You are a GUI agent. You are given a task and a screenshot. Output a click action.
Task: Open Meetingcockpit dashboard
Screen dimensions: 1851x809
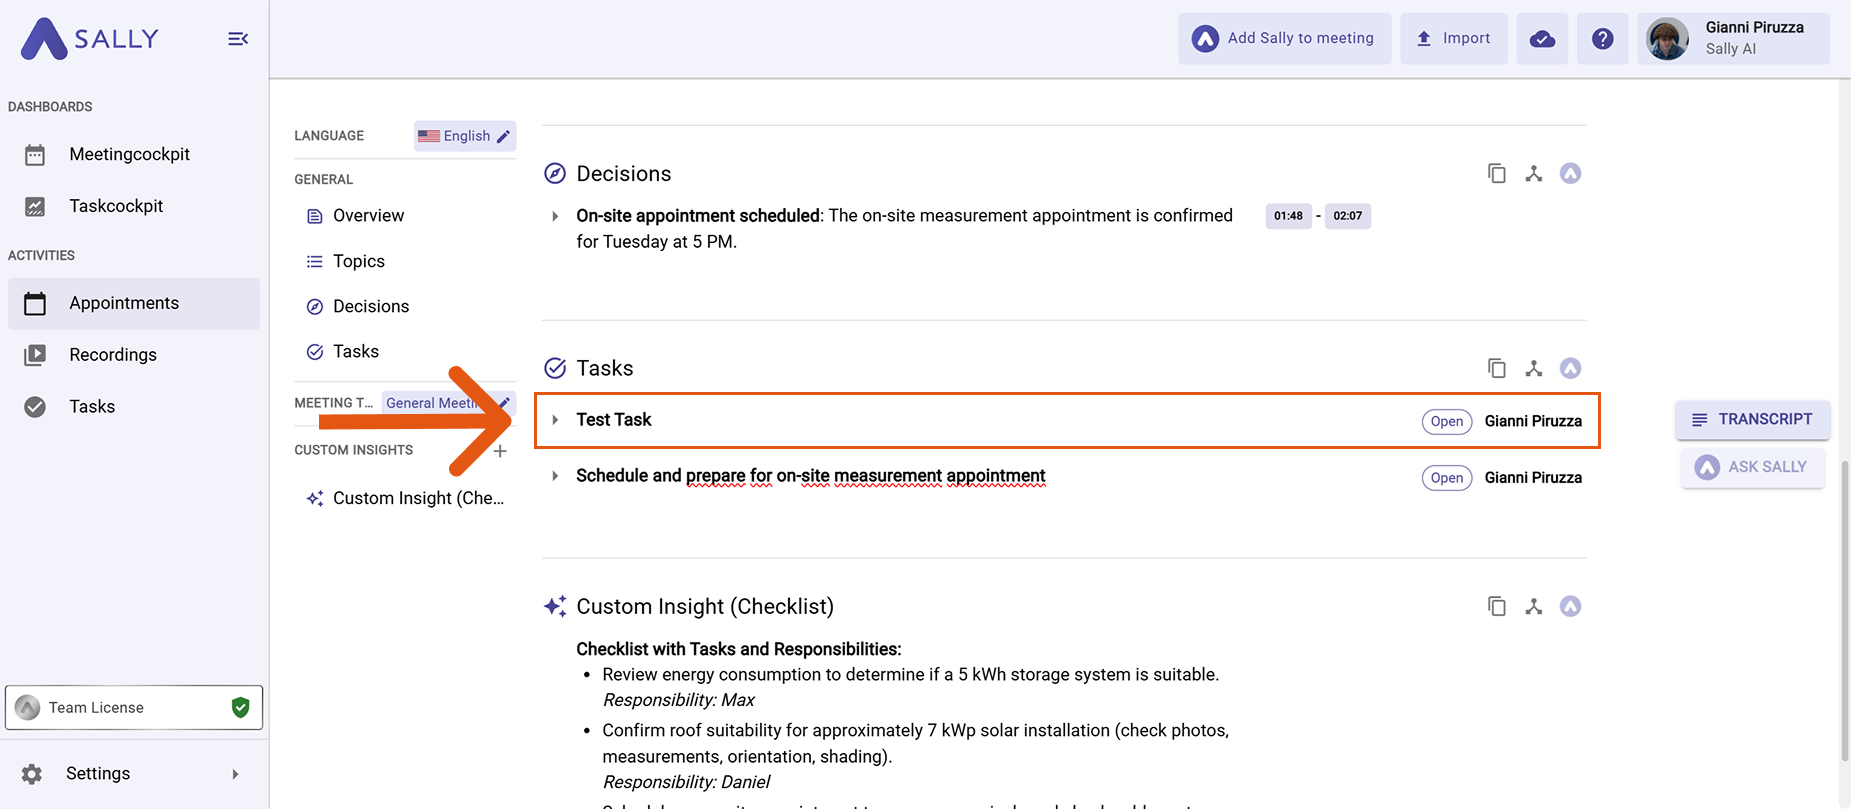[129, 154]
